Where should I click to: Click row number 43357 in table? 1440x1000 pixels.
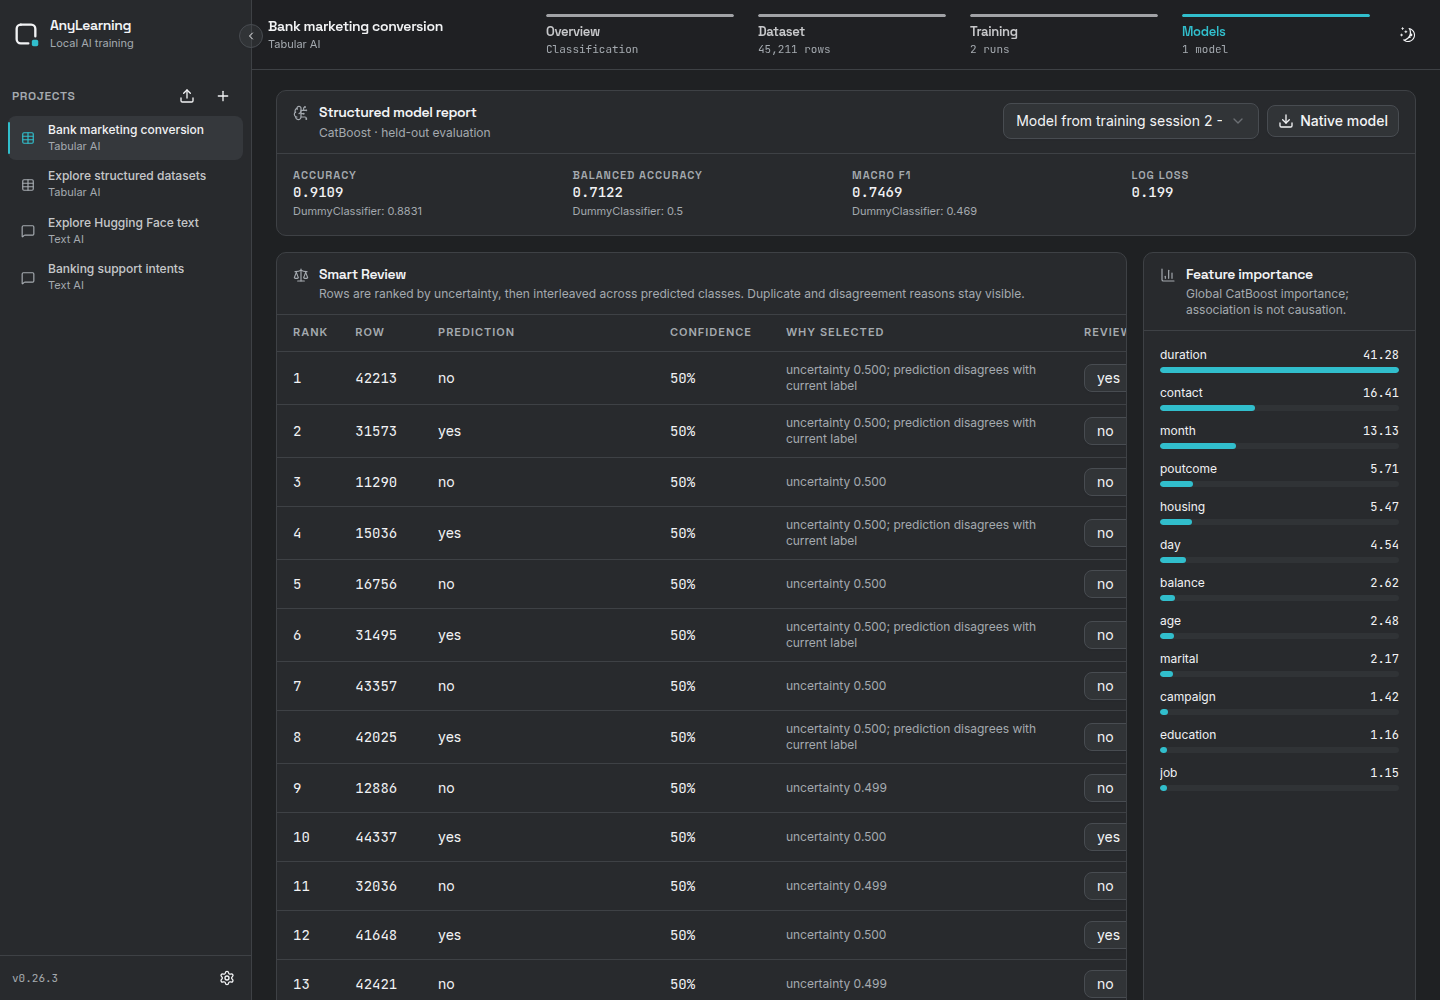pos(376,686)
